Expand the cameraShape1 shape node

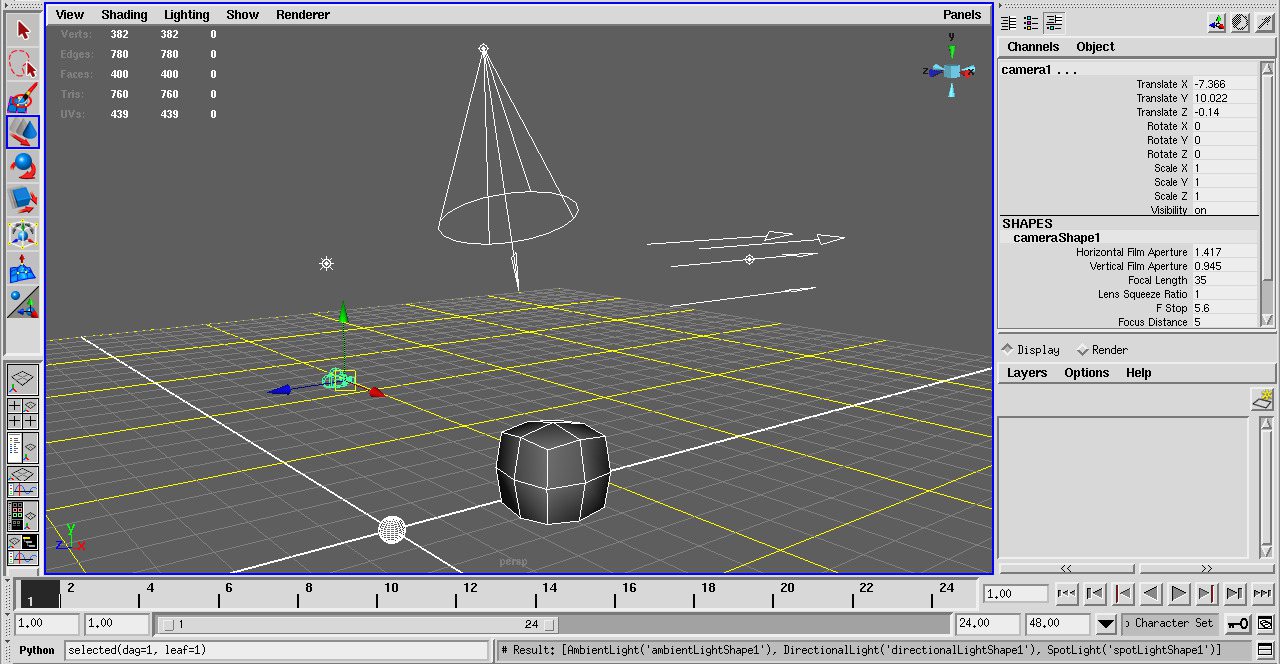pos(1056,238)
